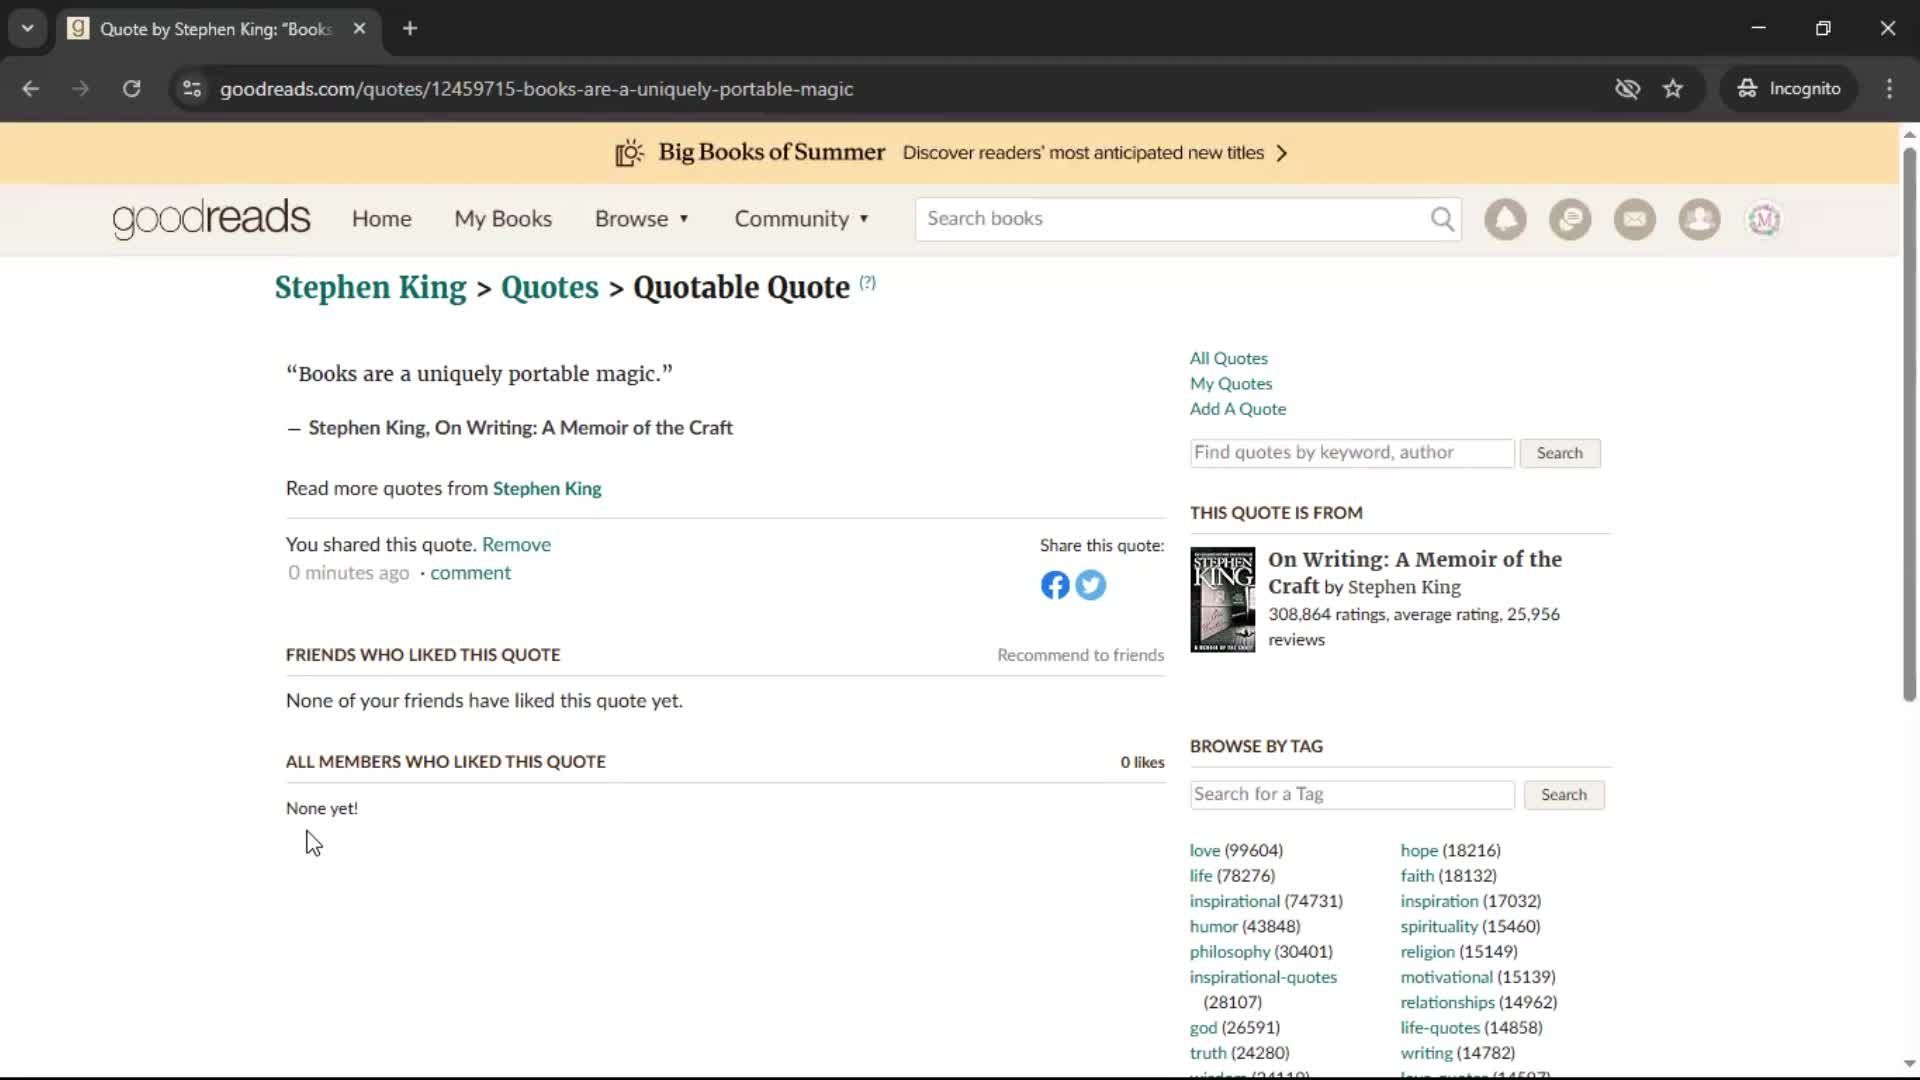Browse the spirituality tag
The image size is (1920, 1080).
coord(1439,927)
